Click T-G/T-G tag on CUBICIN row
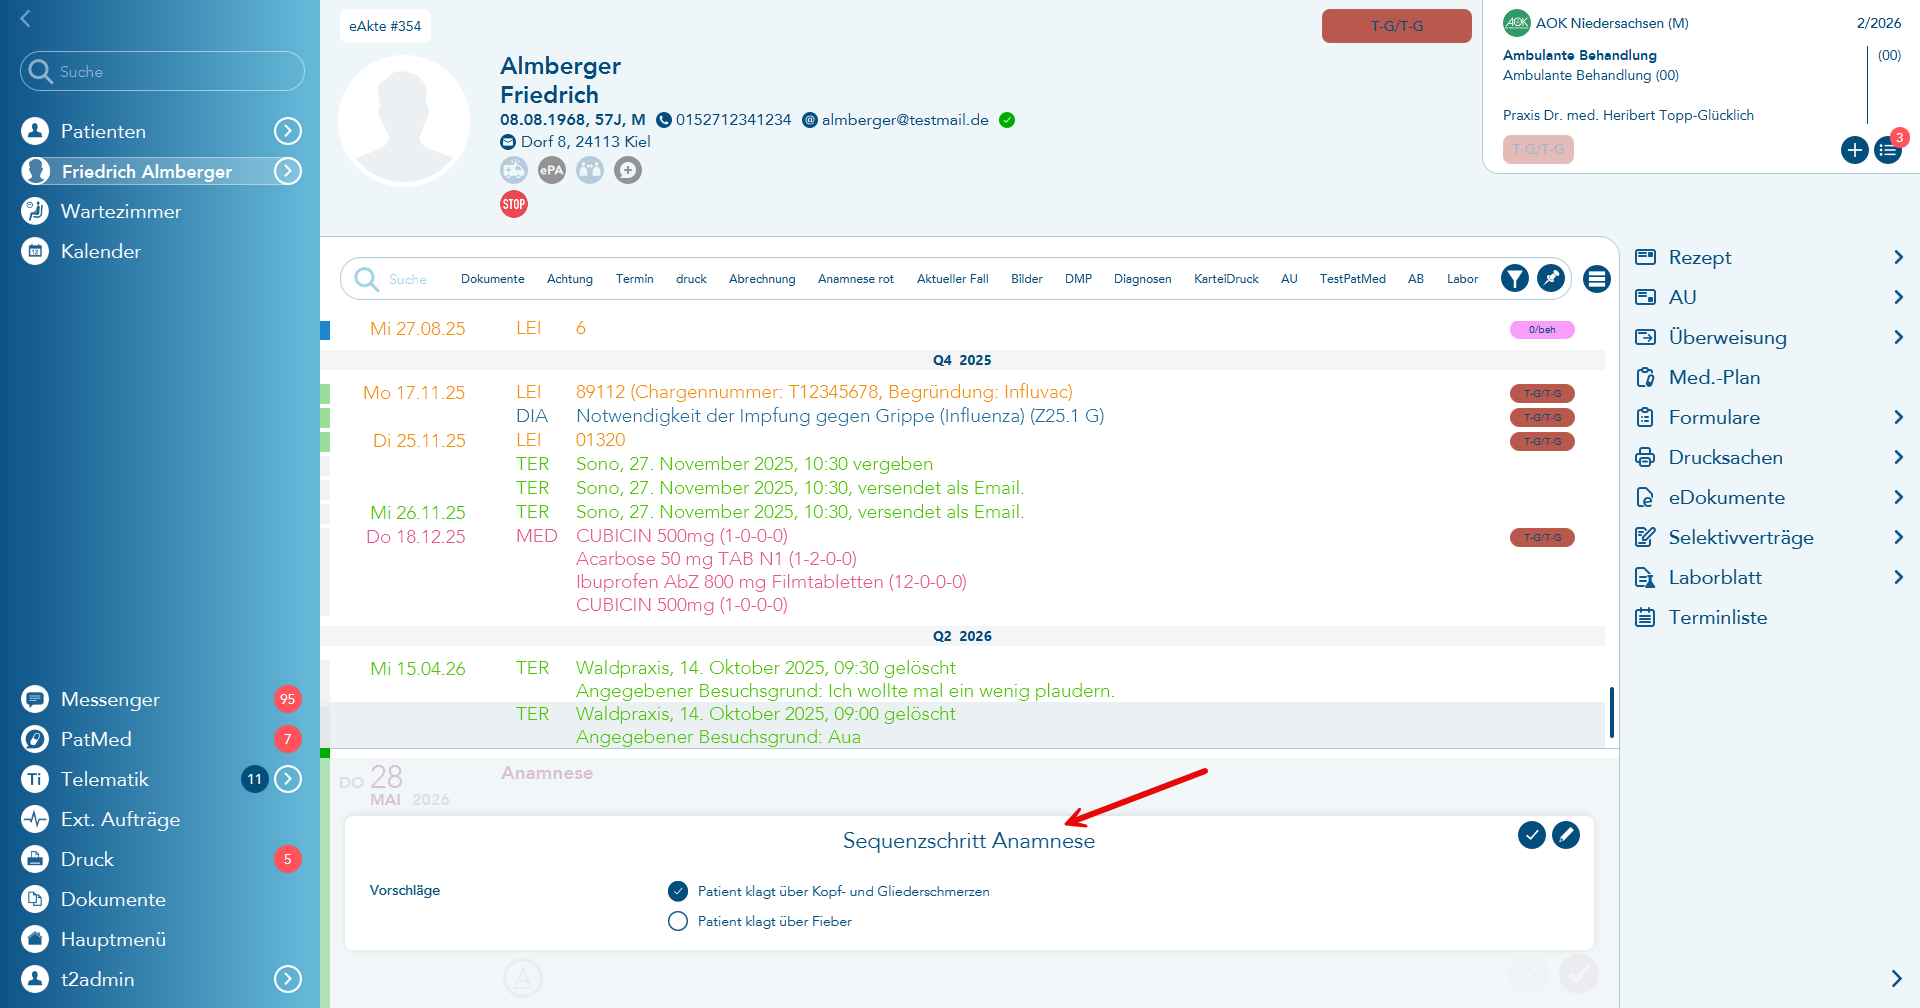This screenshot has width=1920, height=1008. (x=1542, y=537)
